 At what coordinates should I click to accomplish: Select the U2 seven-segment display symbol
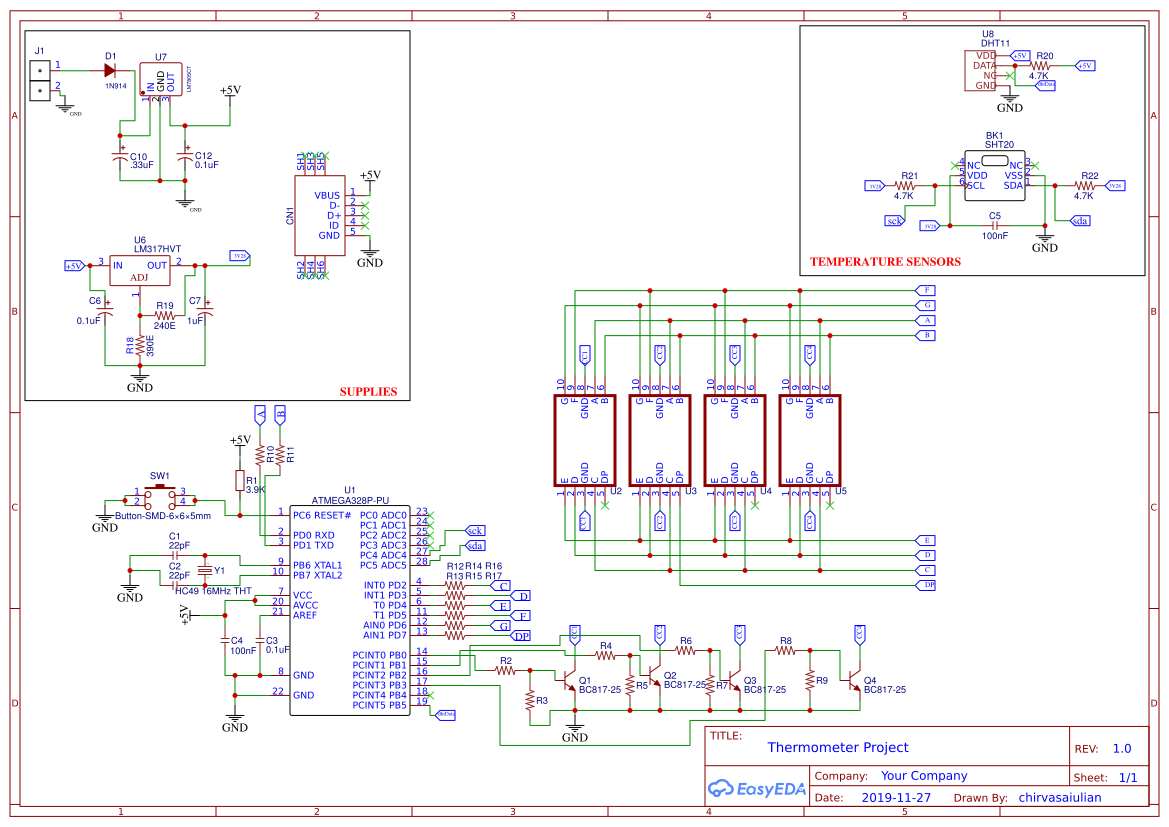pyautogui.click(x=585, y=440)
